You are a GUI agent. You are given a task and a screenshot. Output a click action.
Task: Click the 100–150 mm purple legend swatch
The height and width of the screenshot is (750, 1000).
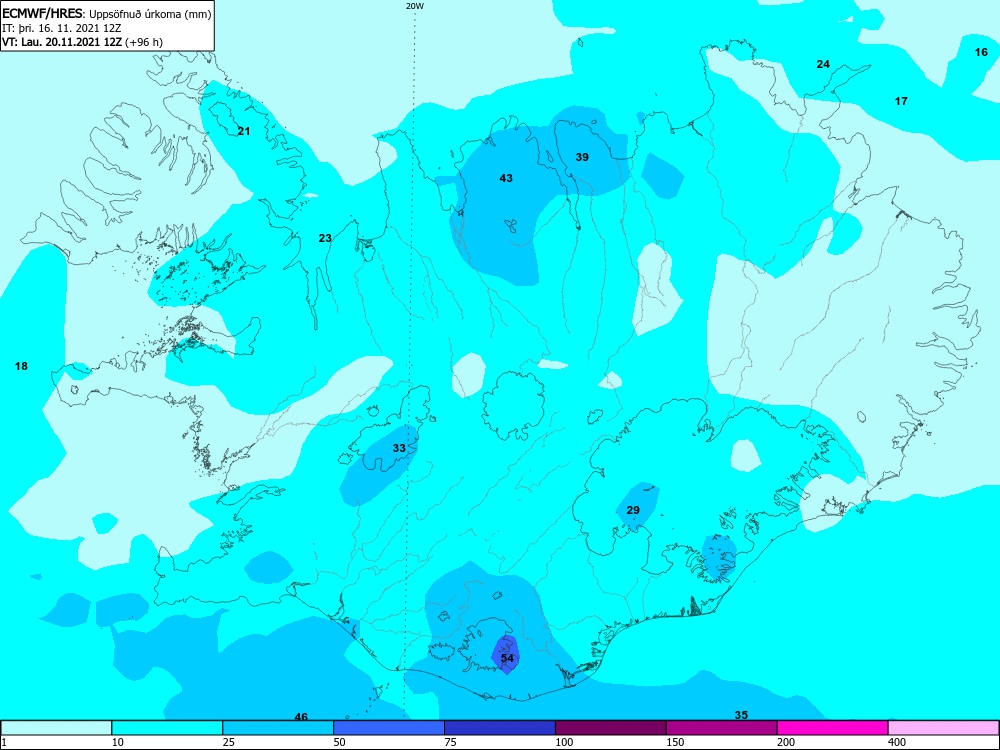[x=611, y=728]
